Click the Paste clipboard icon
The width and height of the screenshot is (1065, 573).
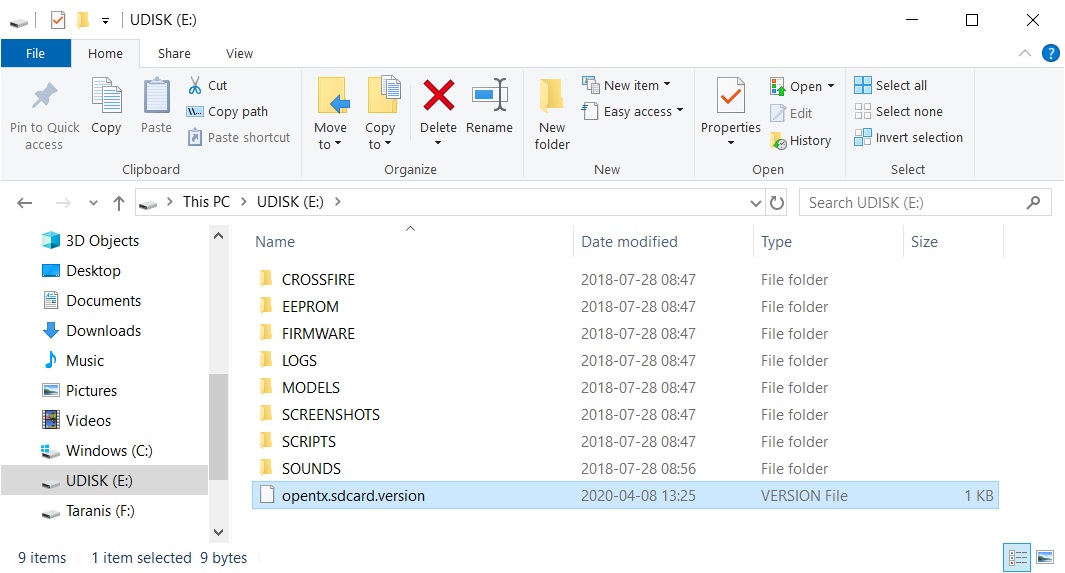click(x=156, y=96)
